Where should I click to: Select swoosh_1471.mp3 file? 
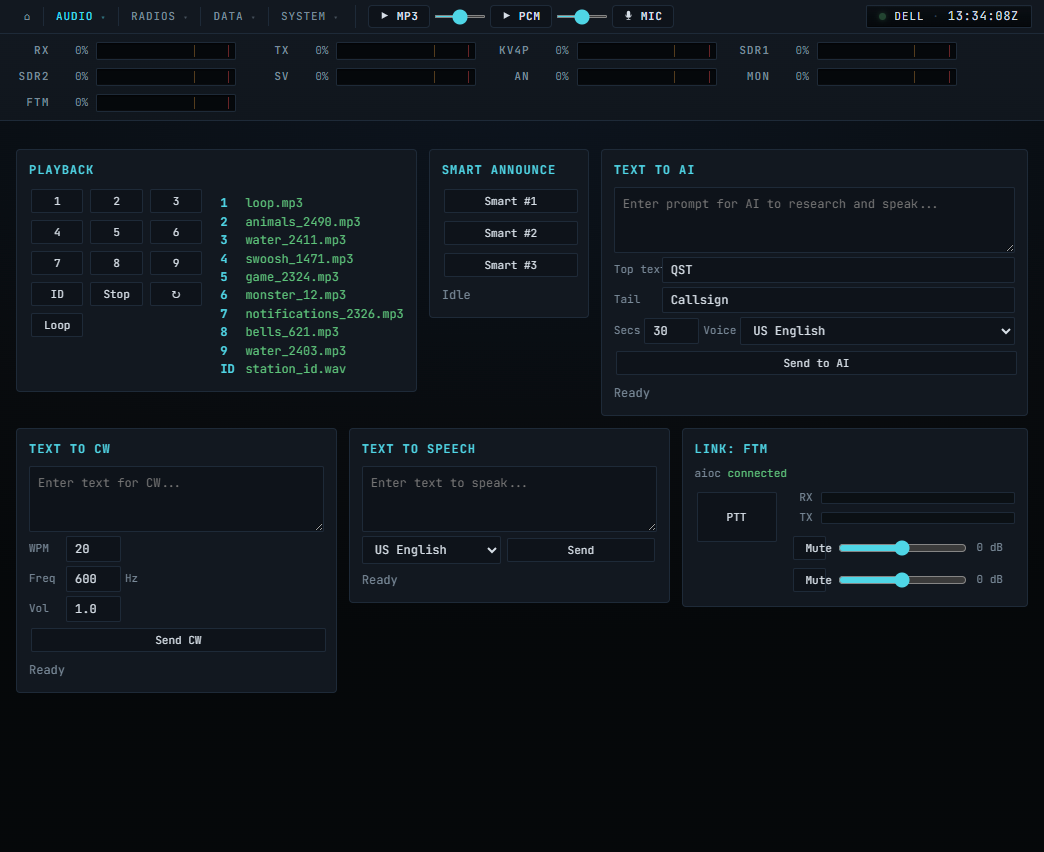pyautogui.click(x=299, y=258)
